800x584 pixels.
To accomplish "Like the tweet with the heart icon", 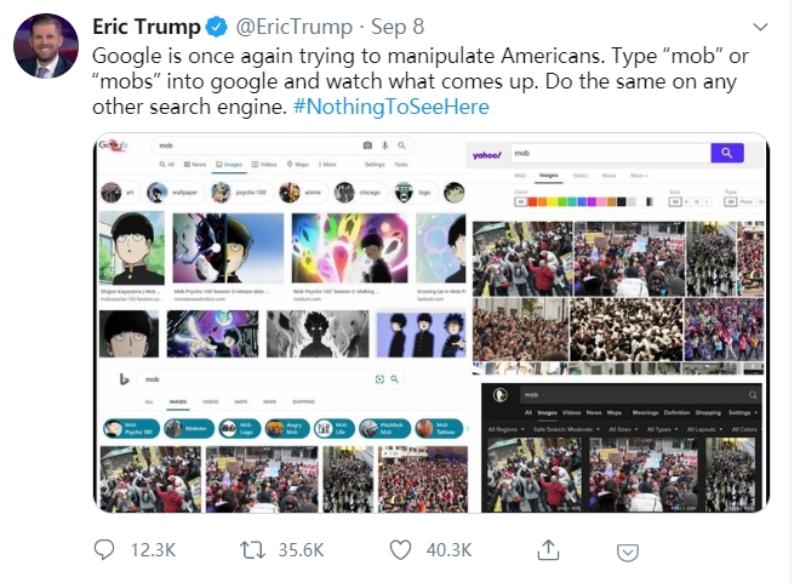I will tap(400, 549).
